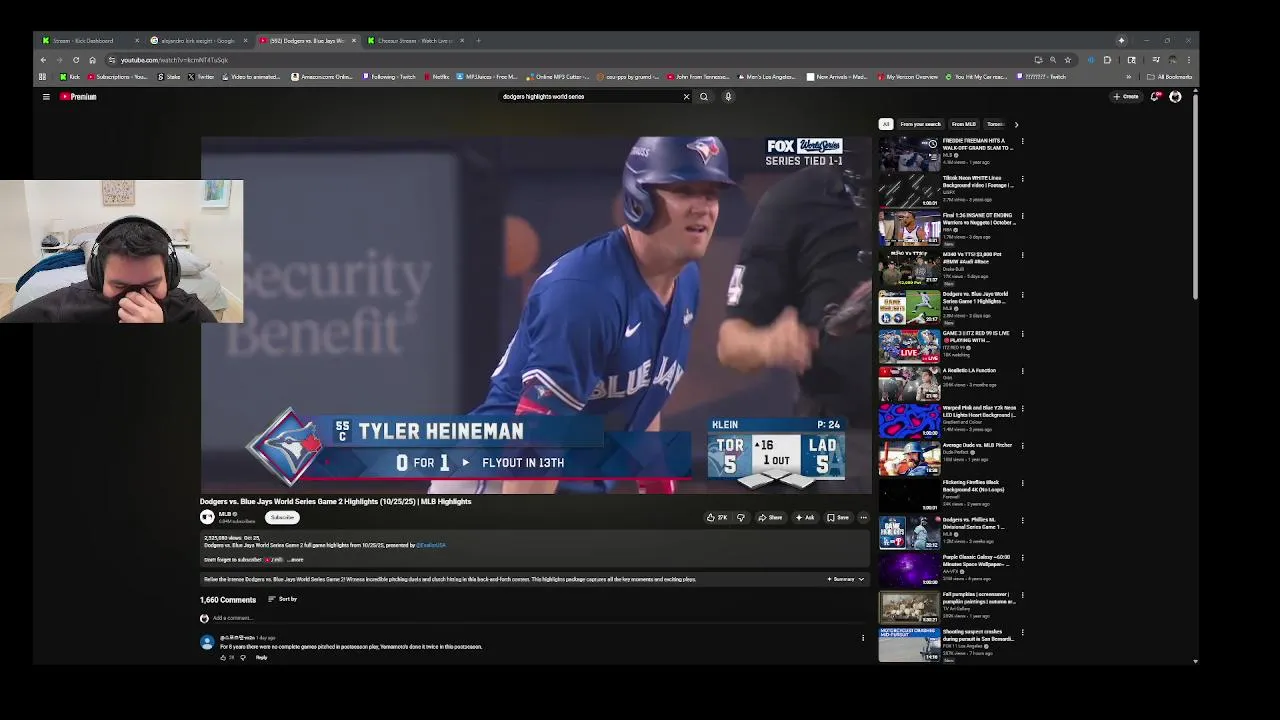Viewport: 1280px width, 720px height.
Task: Switch to the Stream - Kick Dashboard tab
Action: [x=90, y=41]
